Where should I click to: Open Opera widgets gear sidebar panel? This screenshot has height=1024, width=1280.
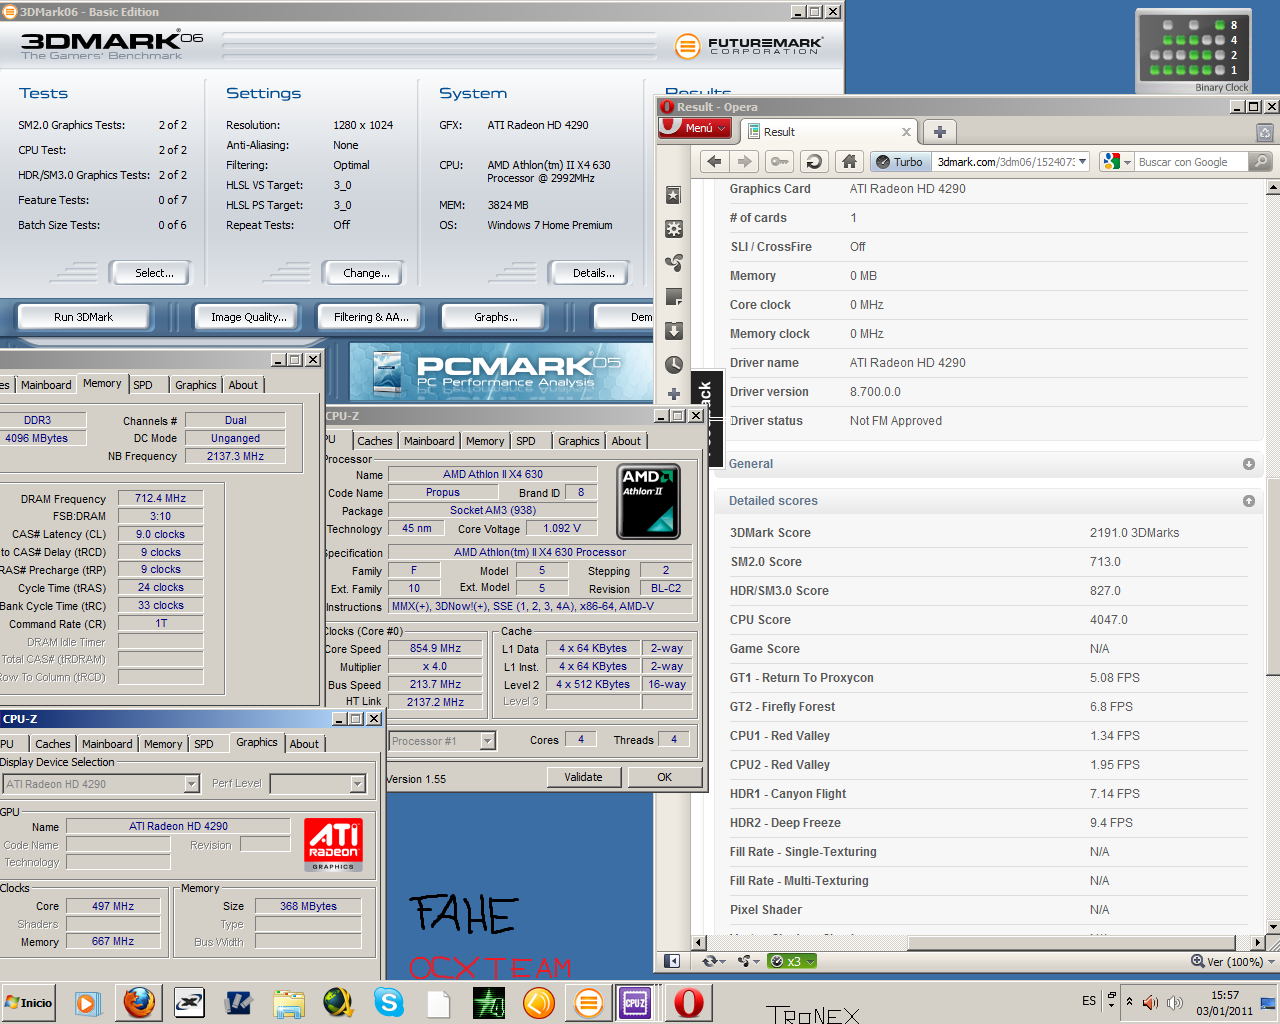[674, 229]
